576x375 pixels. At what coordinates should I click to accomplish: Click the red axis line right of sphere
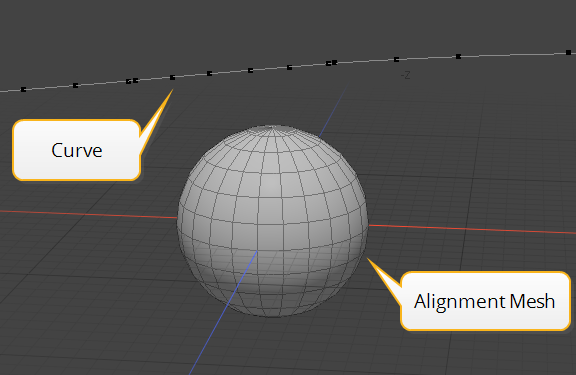pyautogui.click(x=472, y=229)
